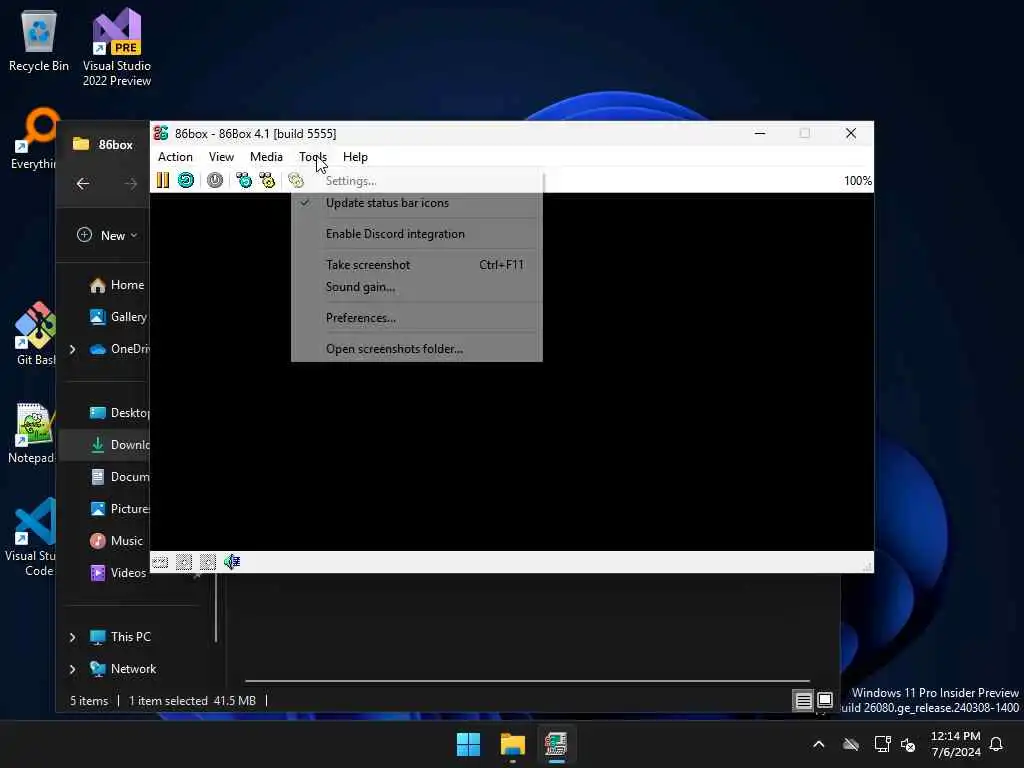Click Explorer horizontal scrollbar

point(528,681)
